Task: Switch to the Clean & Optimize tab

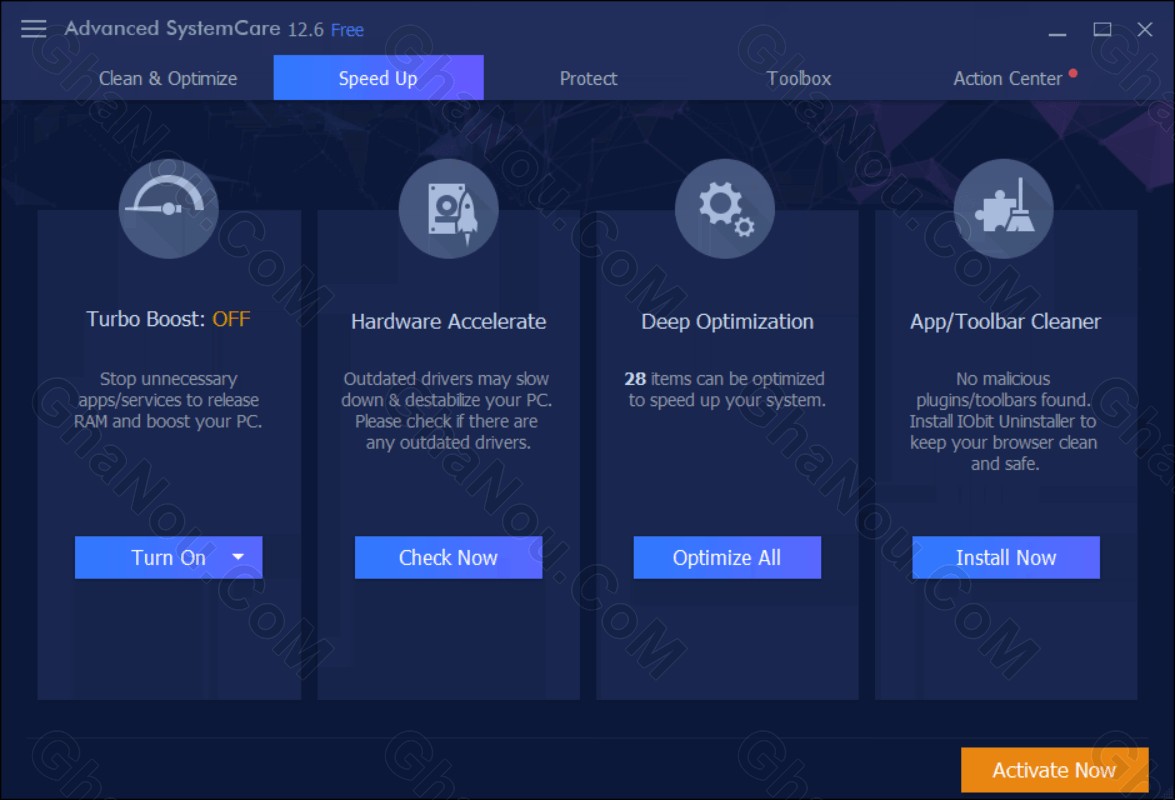Action: pos(168,79)
